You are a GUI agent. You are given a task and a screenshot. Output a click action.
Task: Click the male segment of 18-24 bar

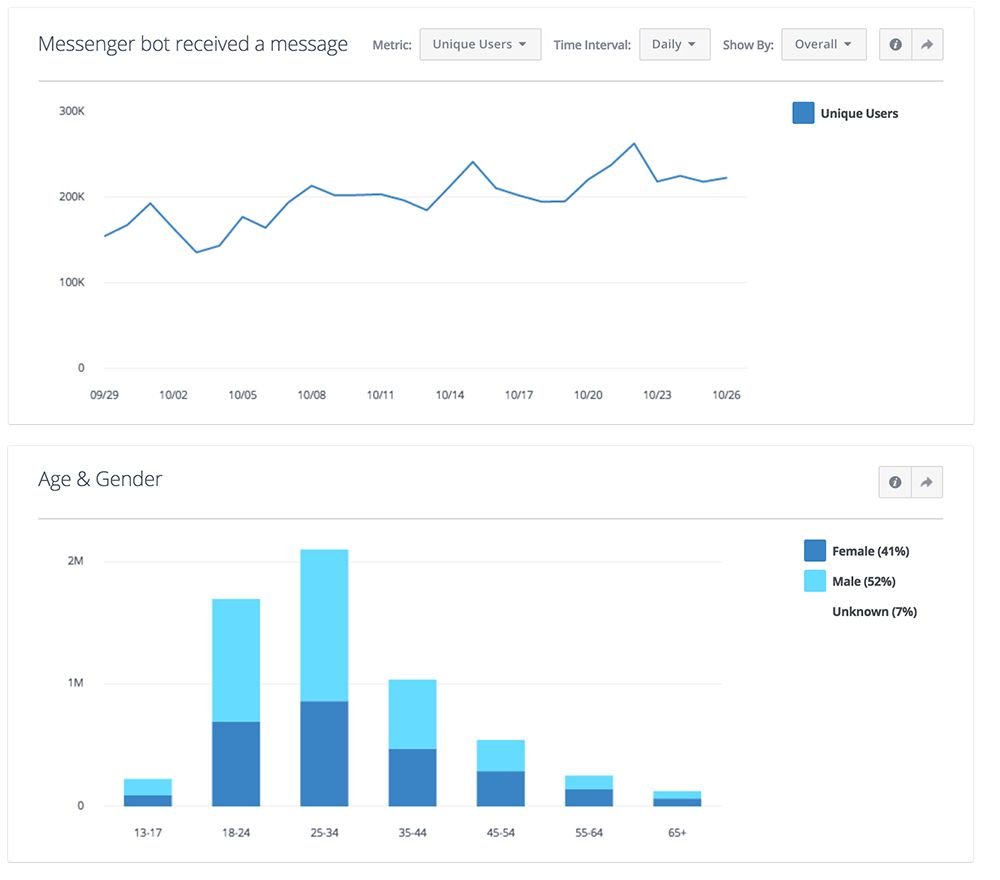tap(236, 660)
